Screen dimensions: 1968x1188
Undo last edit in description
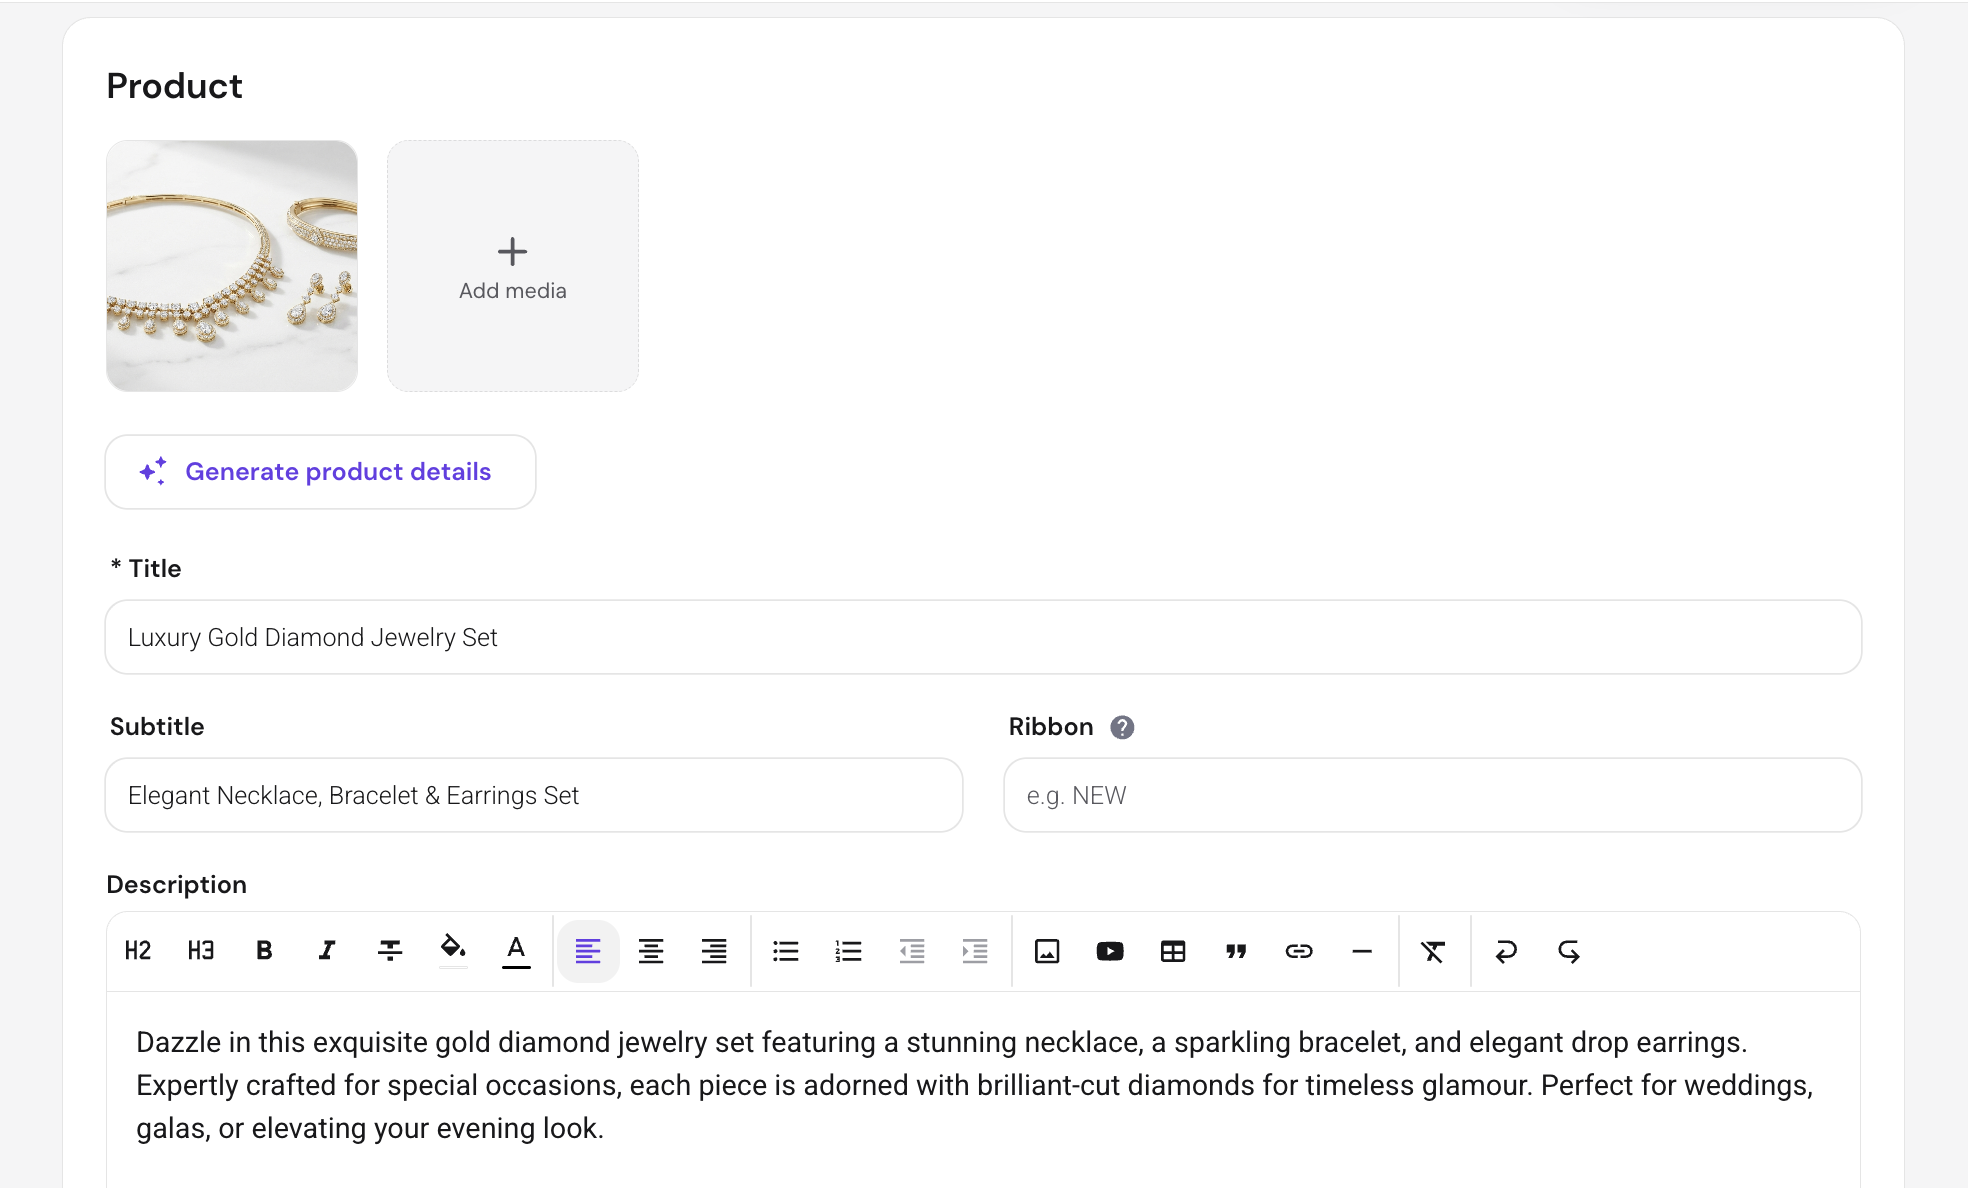click(x=1506, y=951)
